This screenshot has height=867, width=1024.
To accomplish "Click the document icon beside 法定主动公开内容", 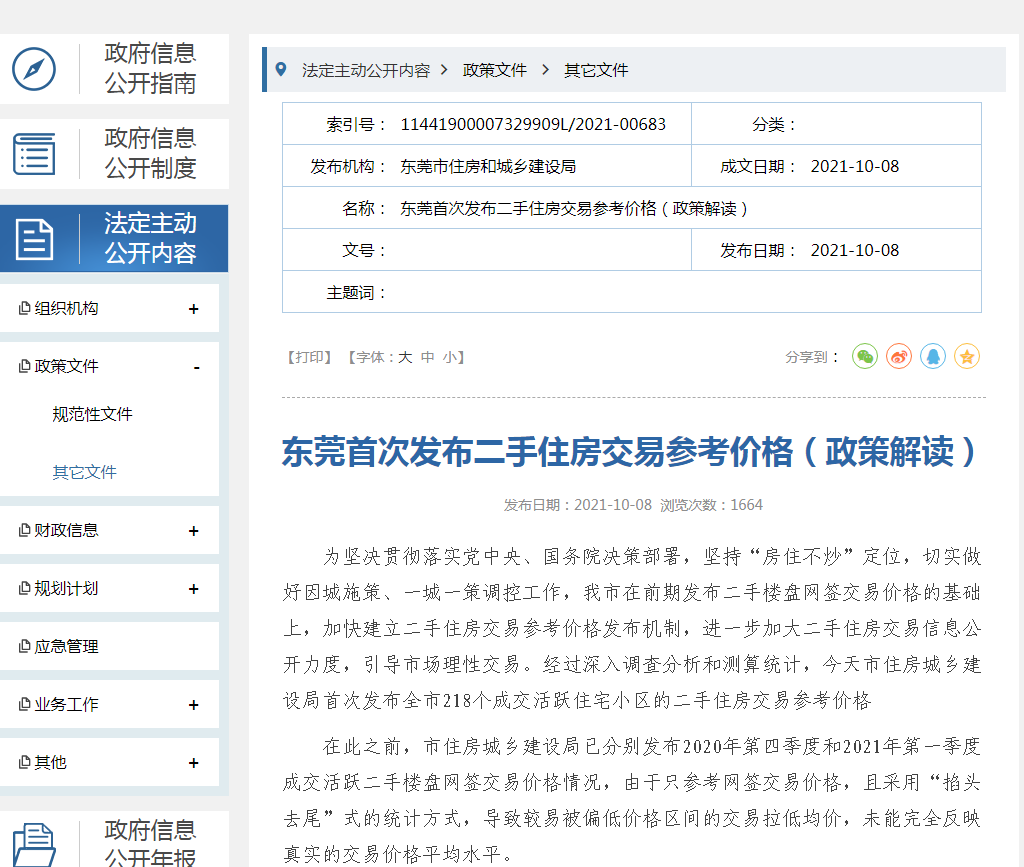I will click(34, 240).
